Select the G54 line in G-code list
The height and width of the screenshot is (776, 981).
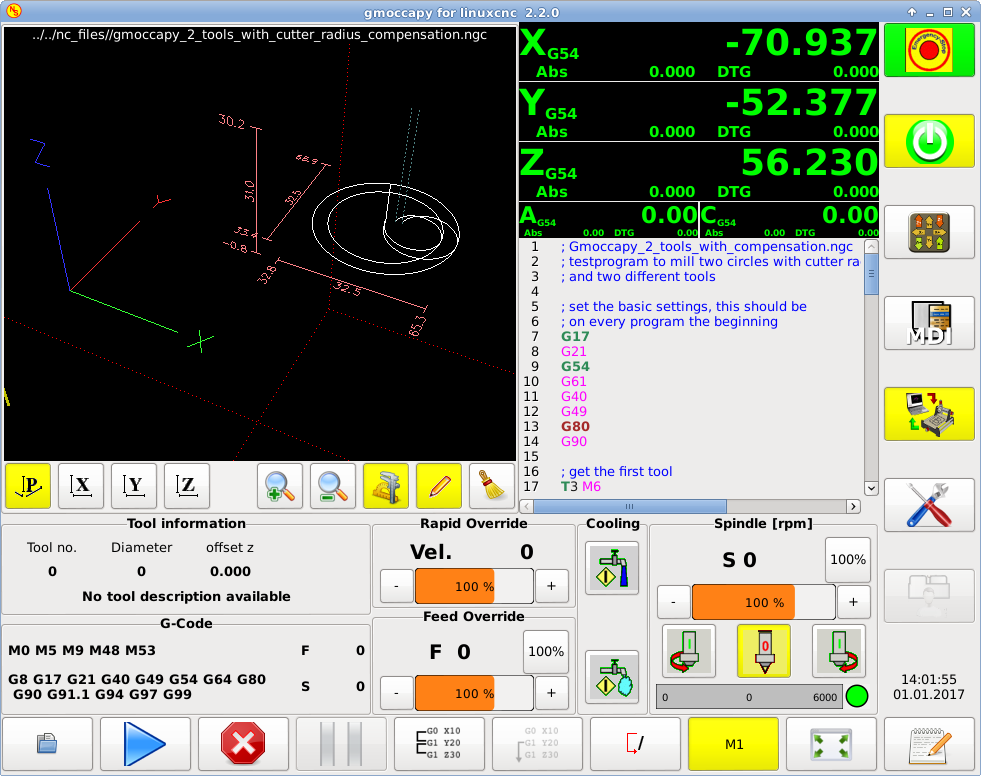[575, 366]
